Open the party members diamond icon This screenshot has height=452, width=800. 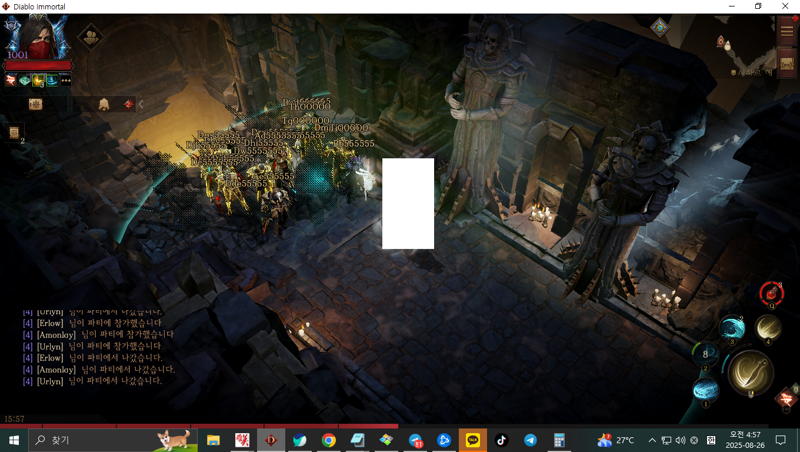(x=90, y=37)
